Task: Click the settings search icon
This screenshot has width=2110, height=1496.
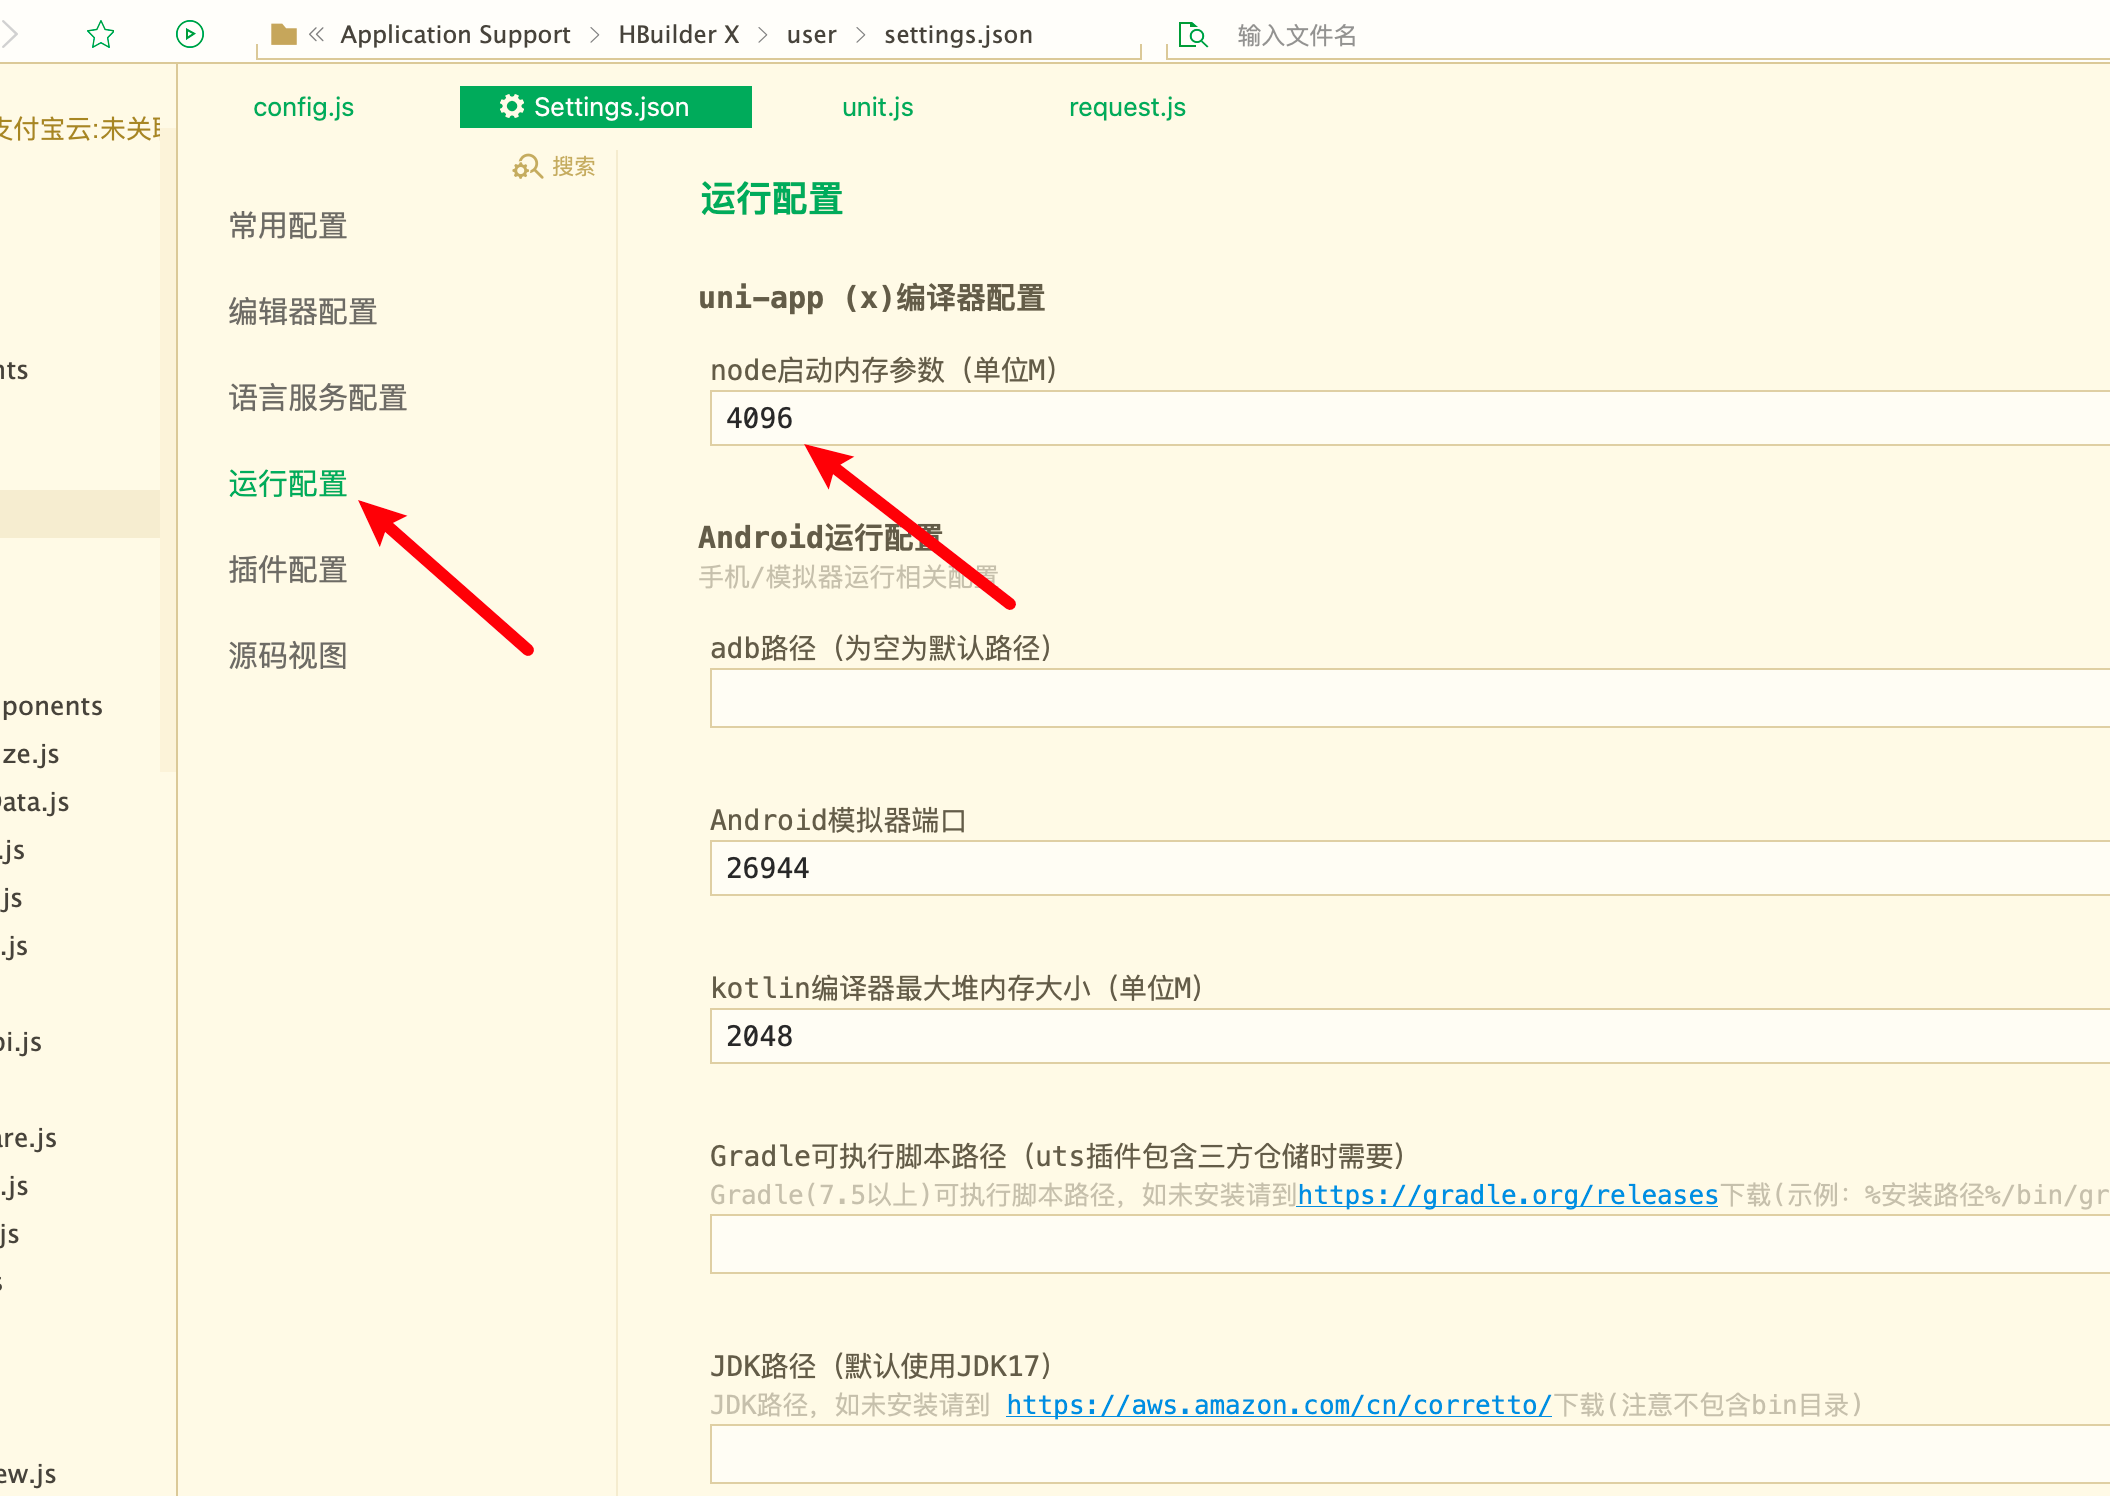Action: pos(527,166)
